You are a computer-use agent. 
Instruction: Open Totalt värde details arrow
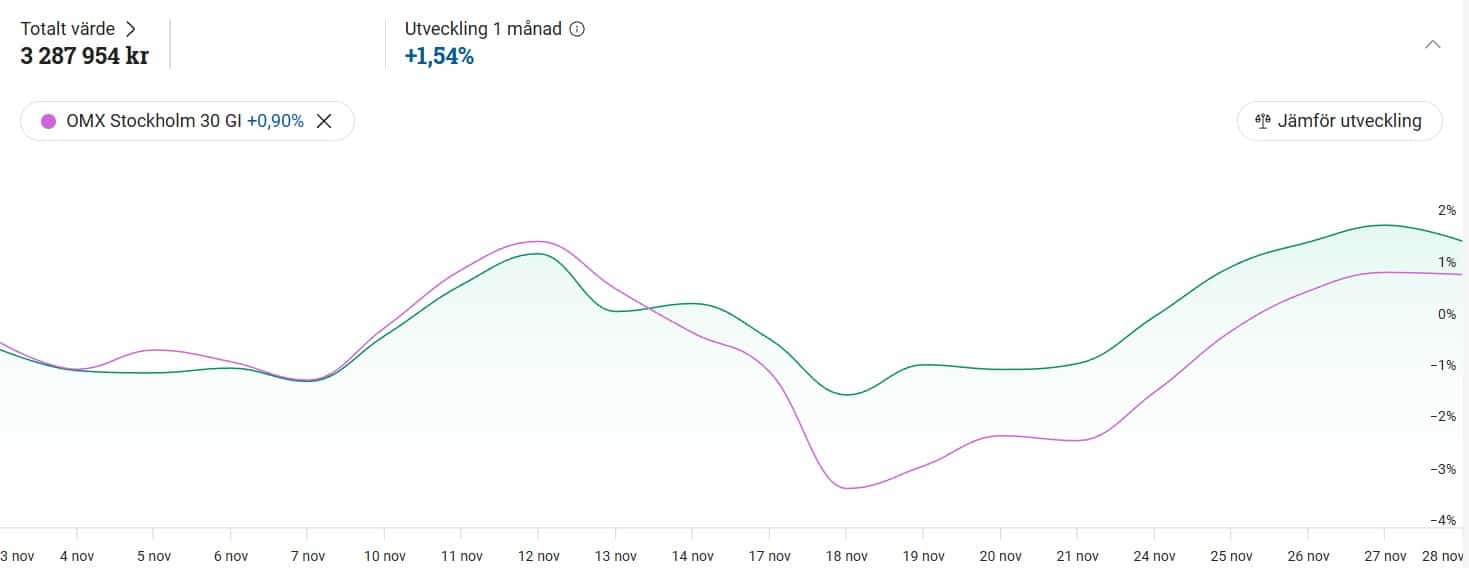pyautogui.click(x=131, y=29)
